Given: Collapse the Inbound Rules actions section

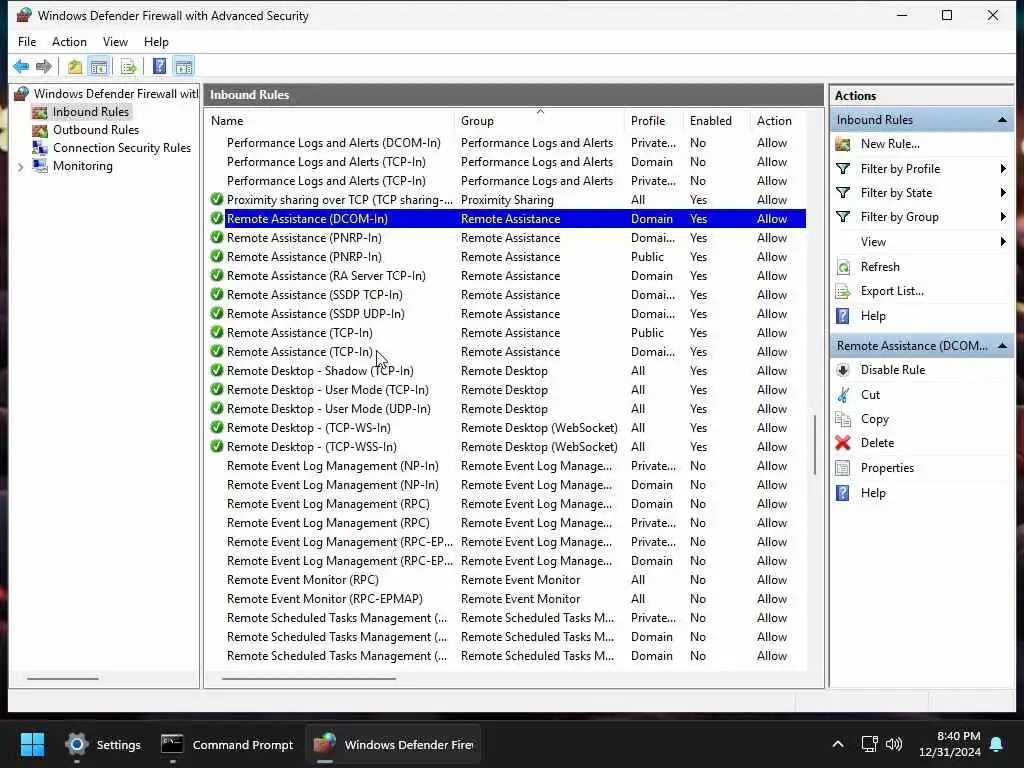Looking at the screenshot, I should 1002,120.
